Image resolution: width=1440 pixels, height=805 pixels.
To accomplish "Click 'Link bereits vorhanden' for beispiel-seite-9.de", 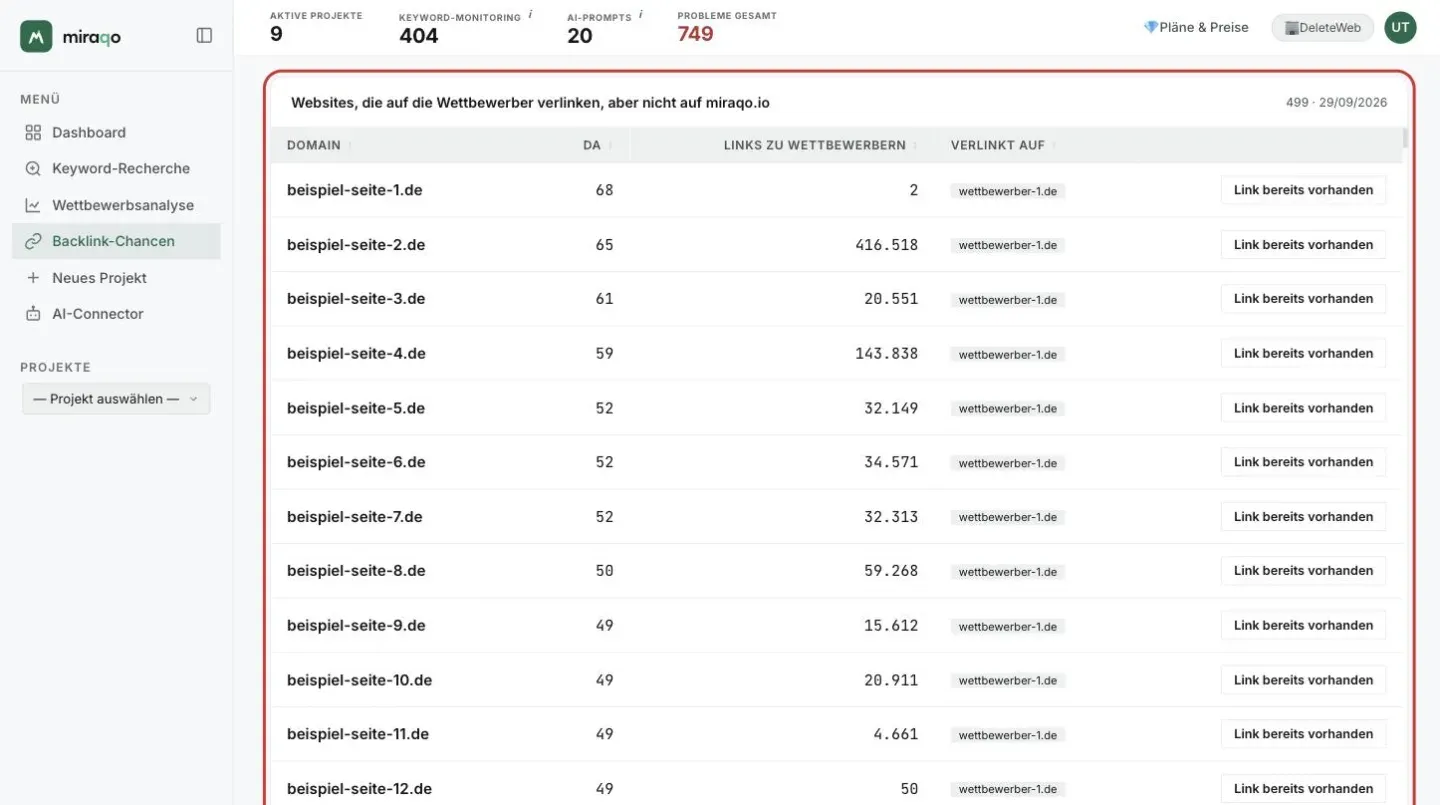I will point(1303,625).
